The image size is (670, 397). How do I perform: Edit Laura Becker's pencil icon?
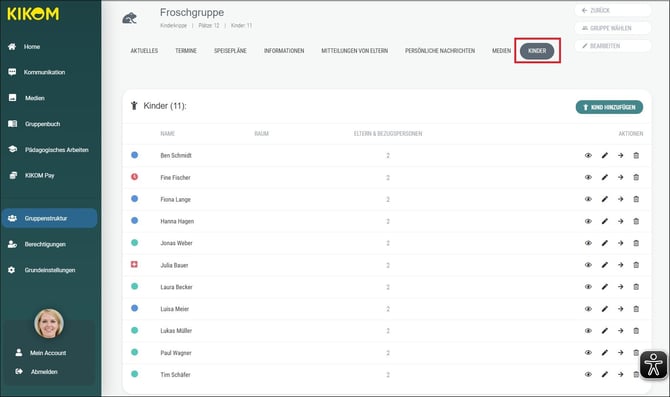click(605, 287)
